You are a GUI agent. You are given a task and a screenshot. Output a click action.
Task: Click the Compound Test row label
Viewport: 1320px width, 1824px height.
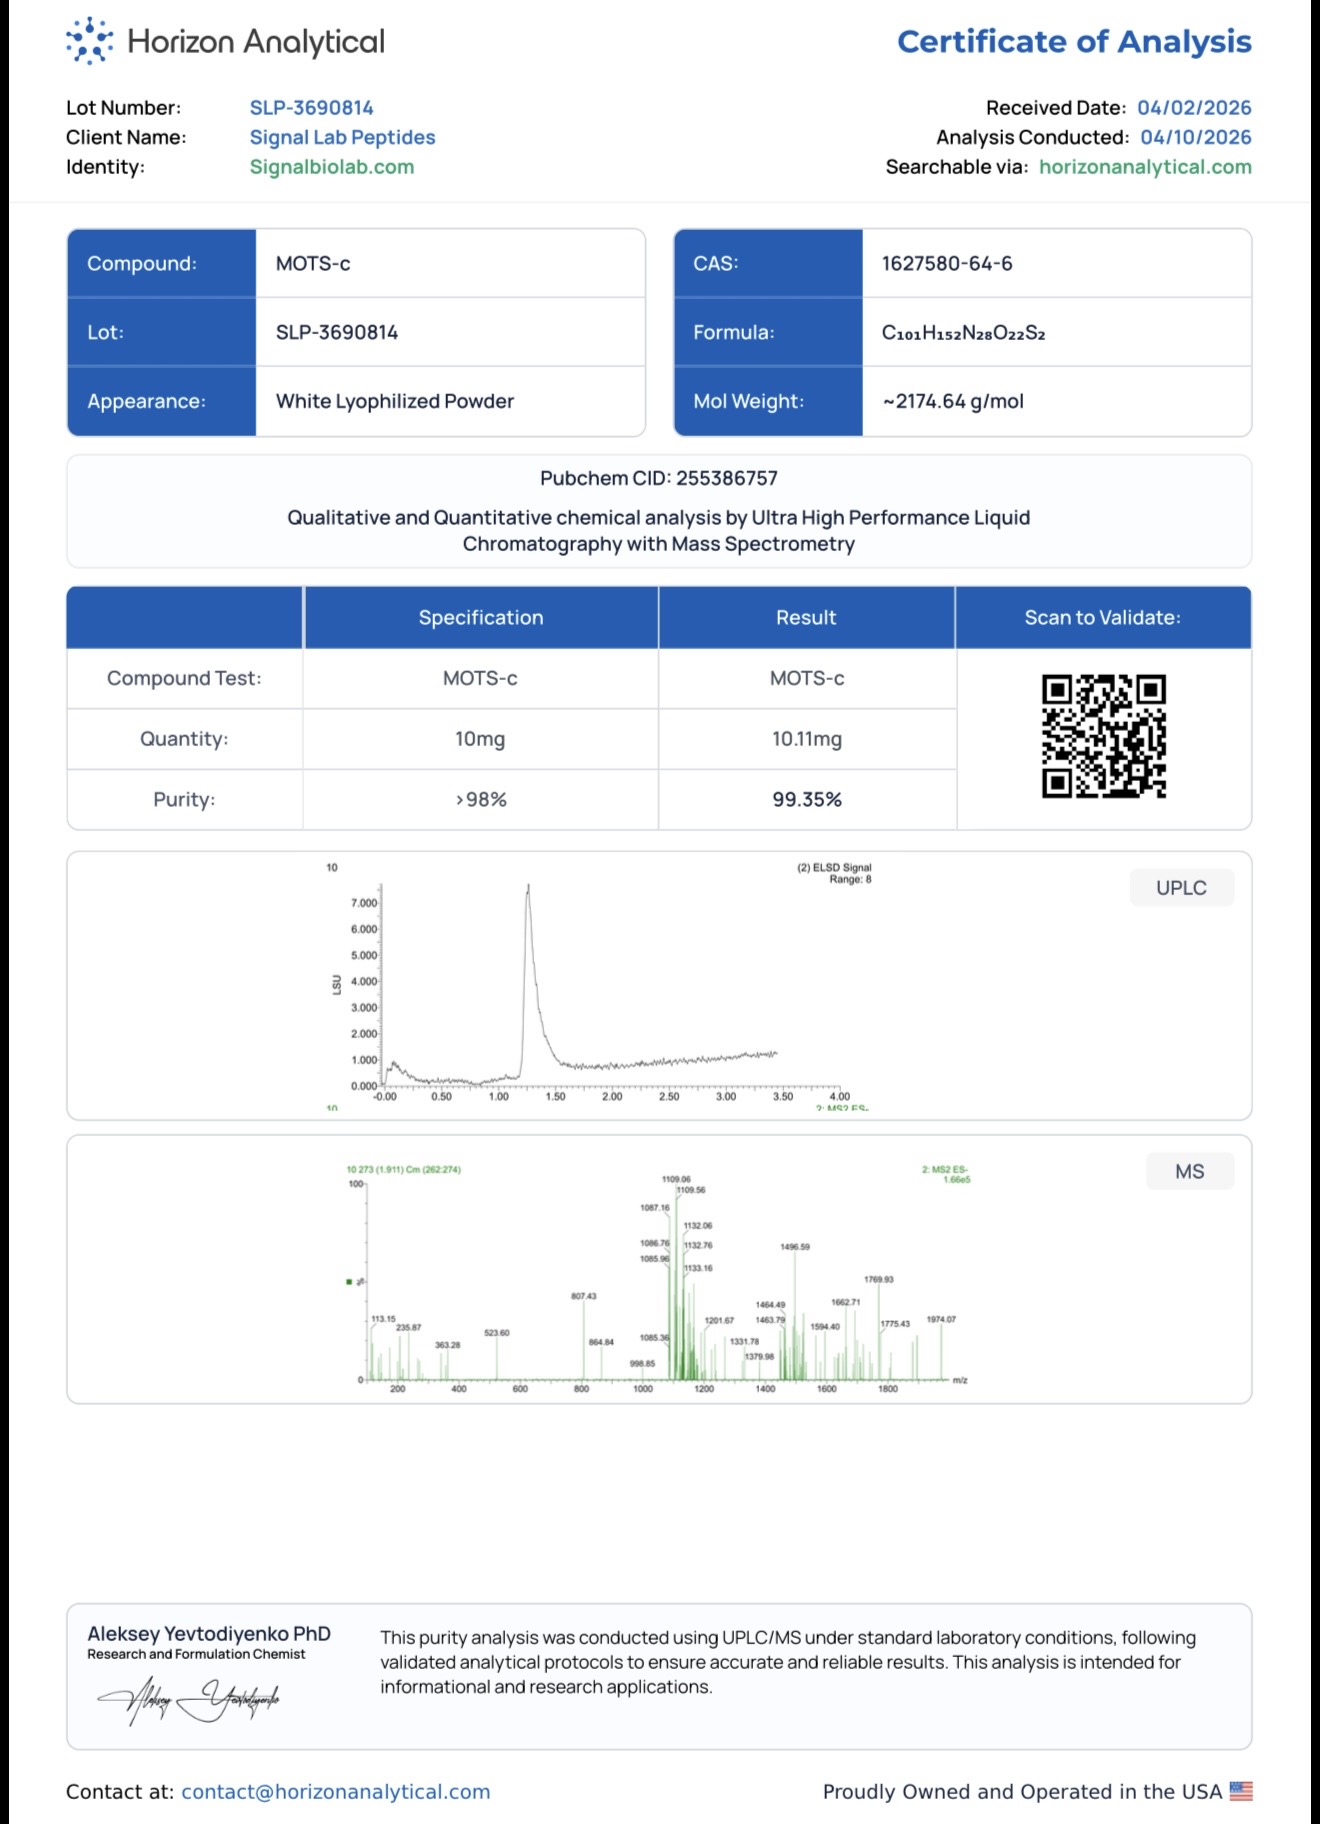[x=184, y=678]
